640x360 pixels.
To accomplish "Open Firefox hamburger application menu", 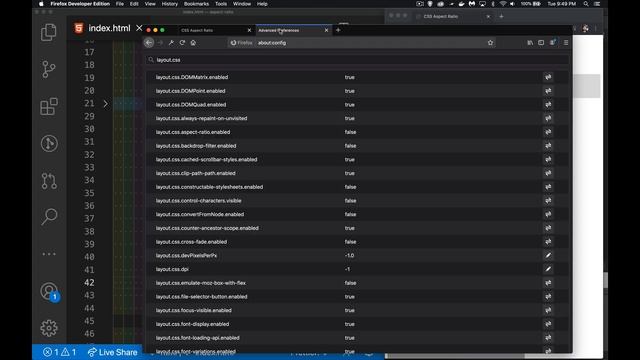I will 566,42.
